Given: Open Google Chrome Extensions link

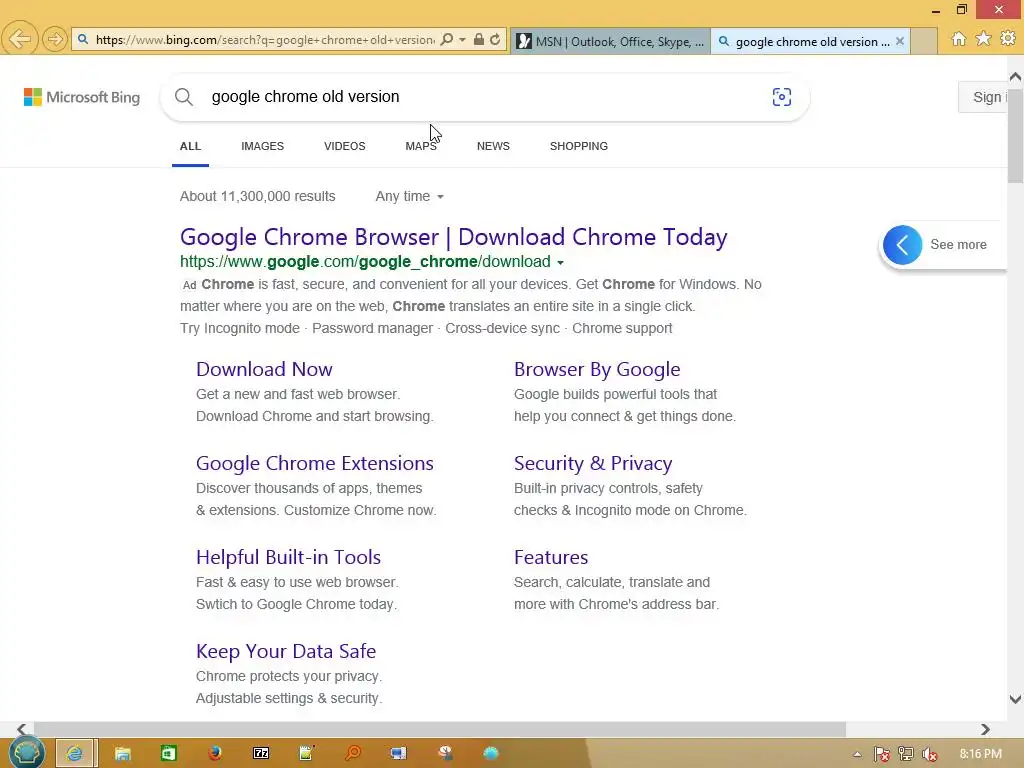Looking at the screenshot, I should click(x=315, y=464).
